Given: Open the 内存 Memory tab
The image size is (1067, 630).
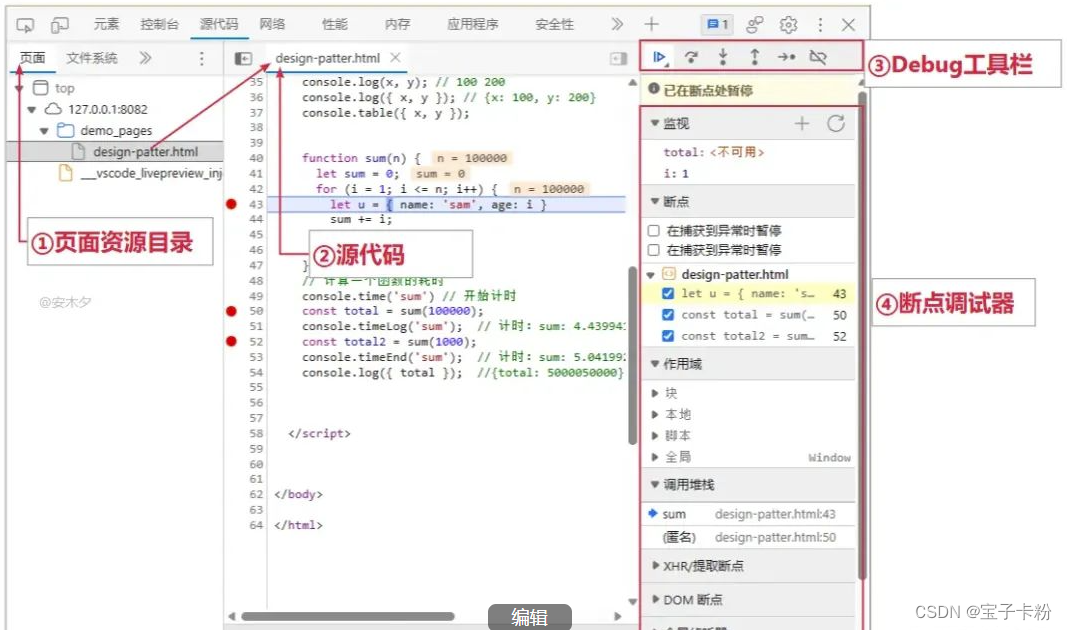Looking at the screenshot, I should 397,24.
